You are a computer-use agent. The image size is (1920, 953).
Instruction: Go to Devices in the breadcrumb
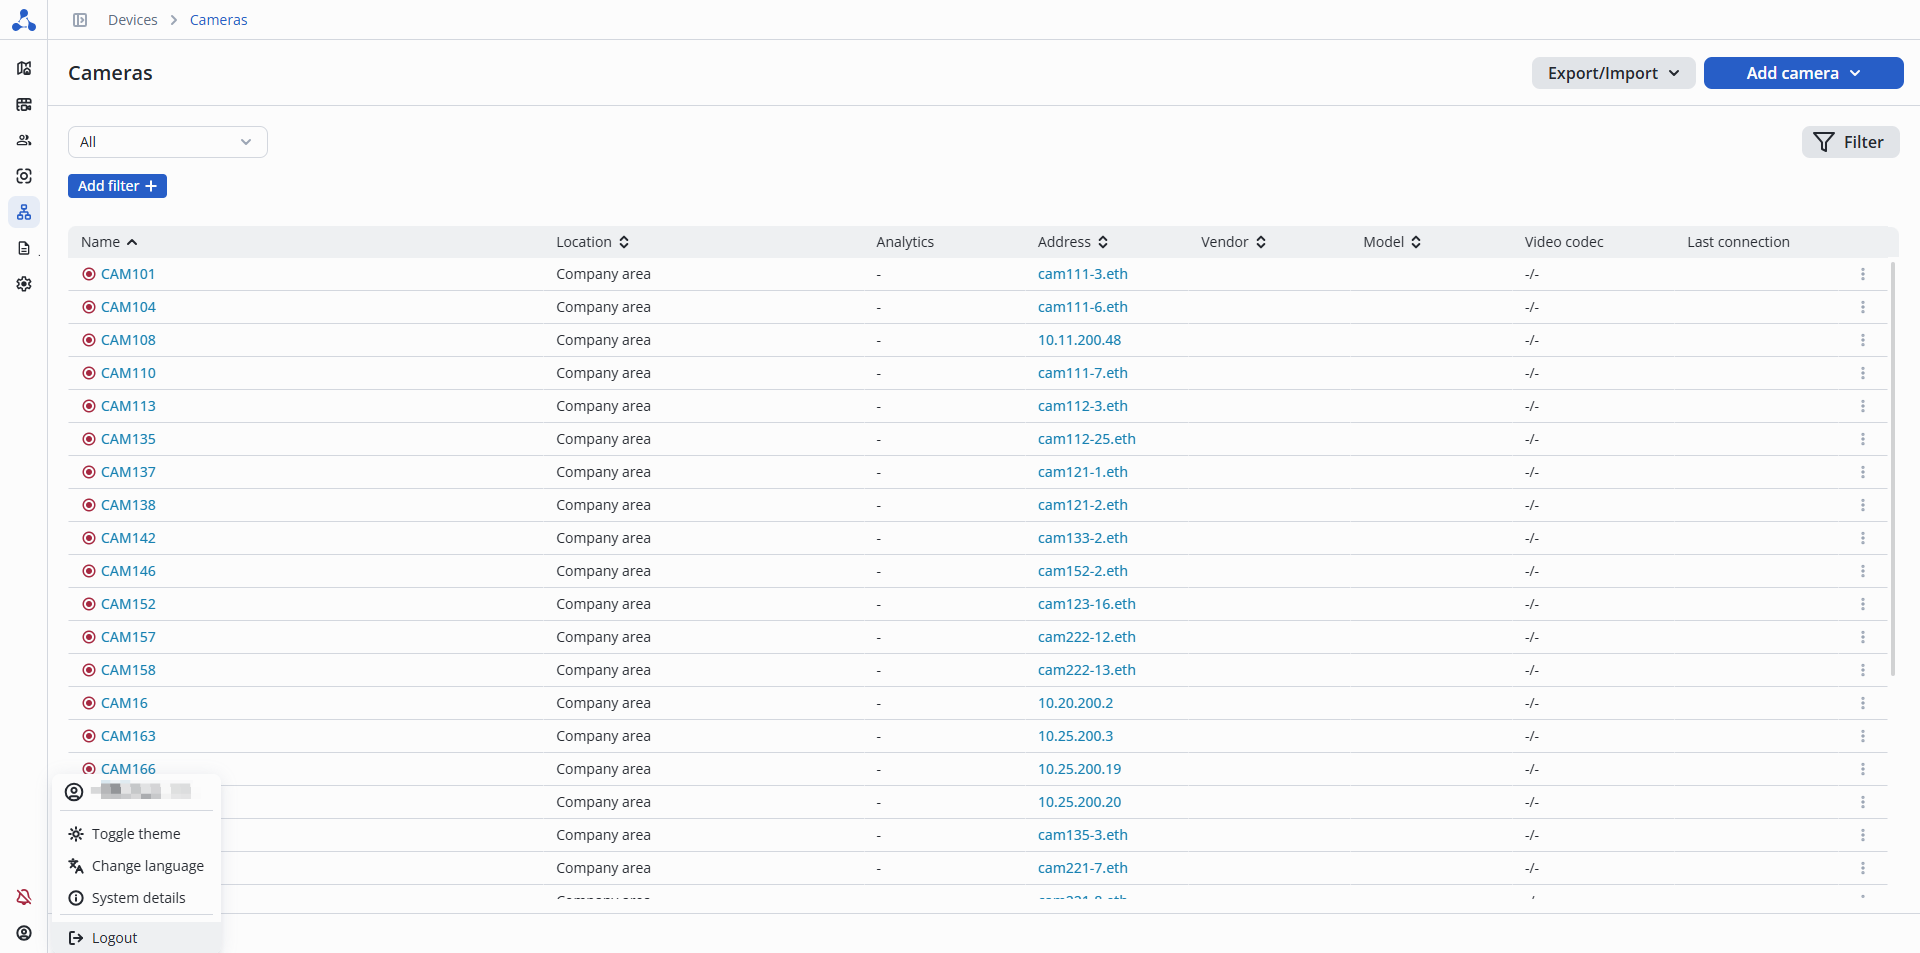[133, 20]
